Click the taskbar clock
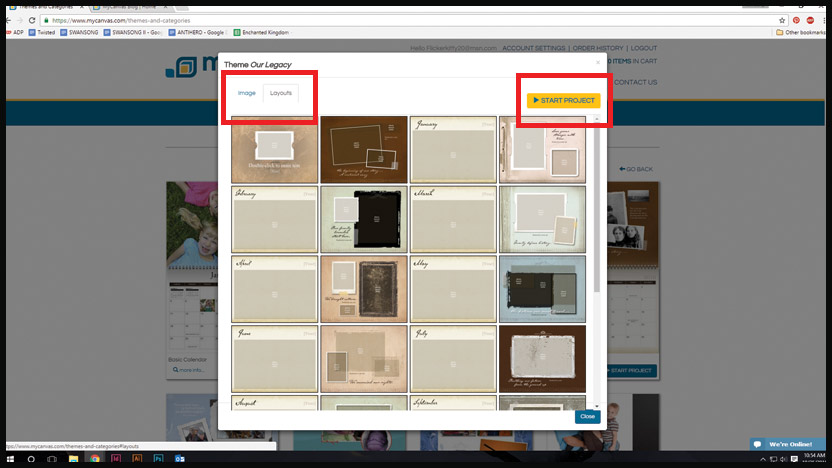 point(814,457)
